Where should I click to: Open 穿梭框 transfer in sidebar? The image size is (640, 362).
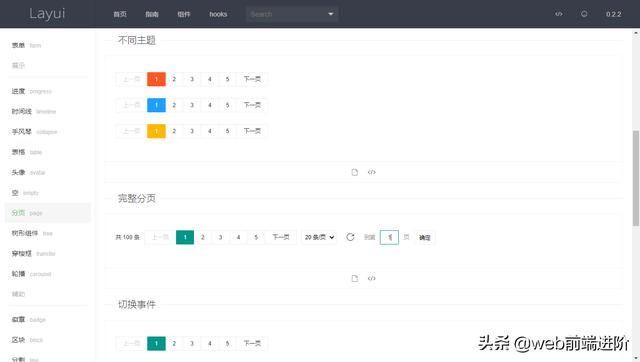pos(47,253)
